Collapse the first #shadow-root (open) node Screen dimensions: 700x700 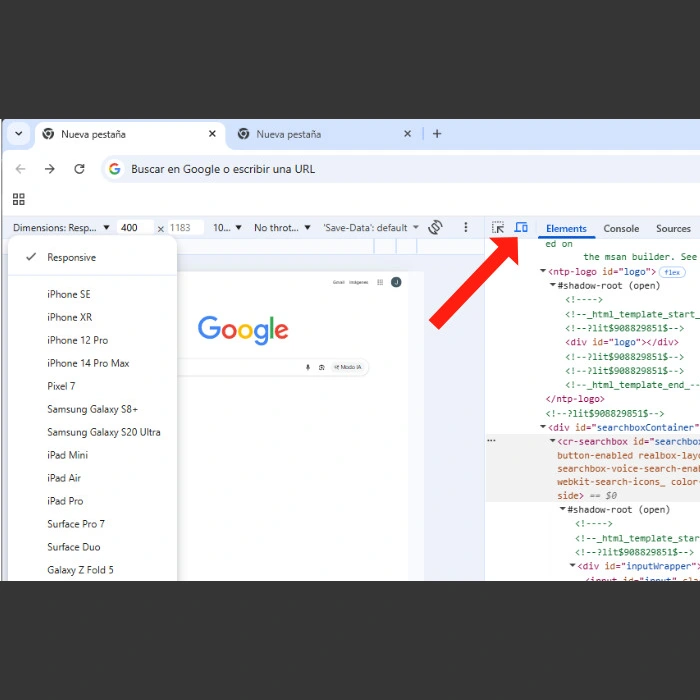[x=553, y=285]
